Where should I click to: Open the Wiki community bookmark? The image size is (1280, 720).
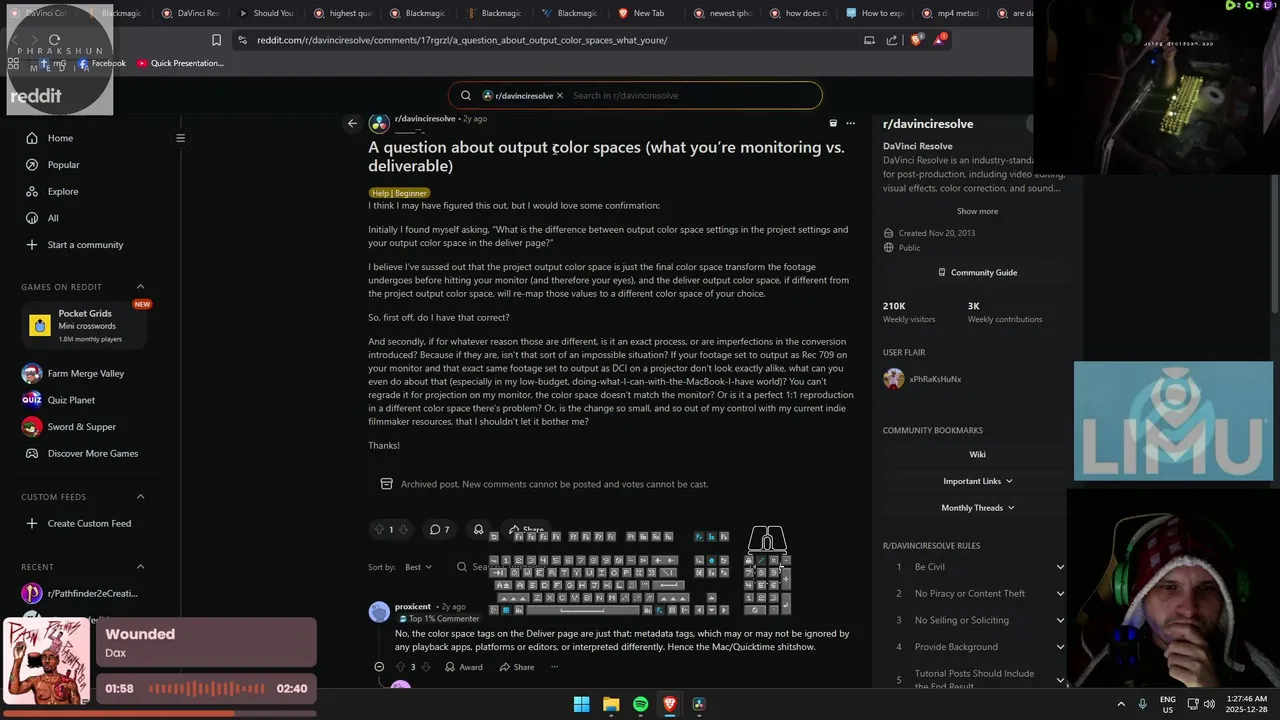[977, 454]
